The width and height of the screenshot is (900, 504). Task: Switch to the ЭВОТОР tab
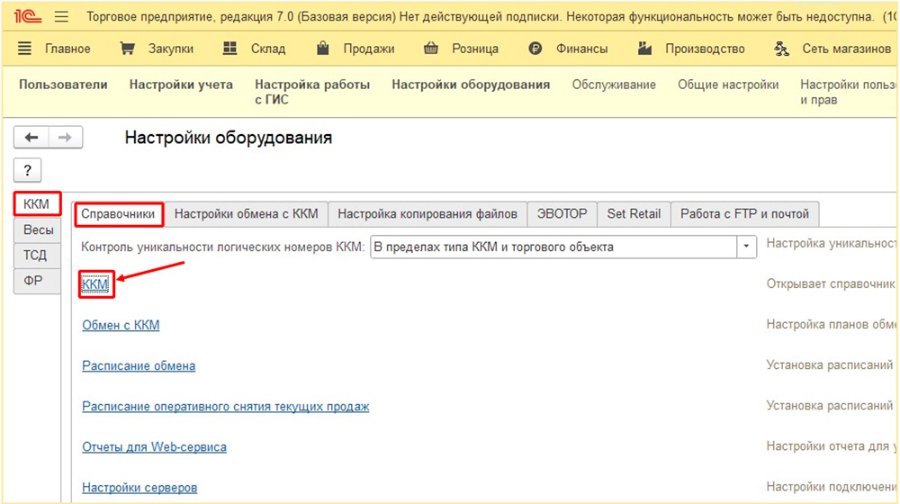[x=562, y=214]
